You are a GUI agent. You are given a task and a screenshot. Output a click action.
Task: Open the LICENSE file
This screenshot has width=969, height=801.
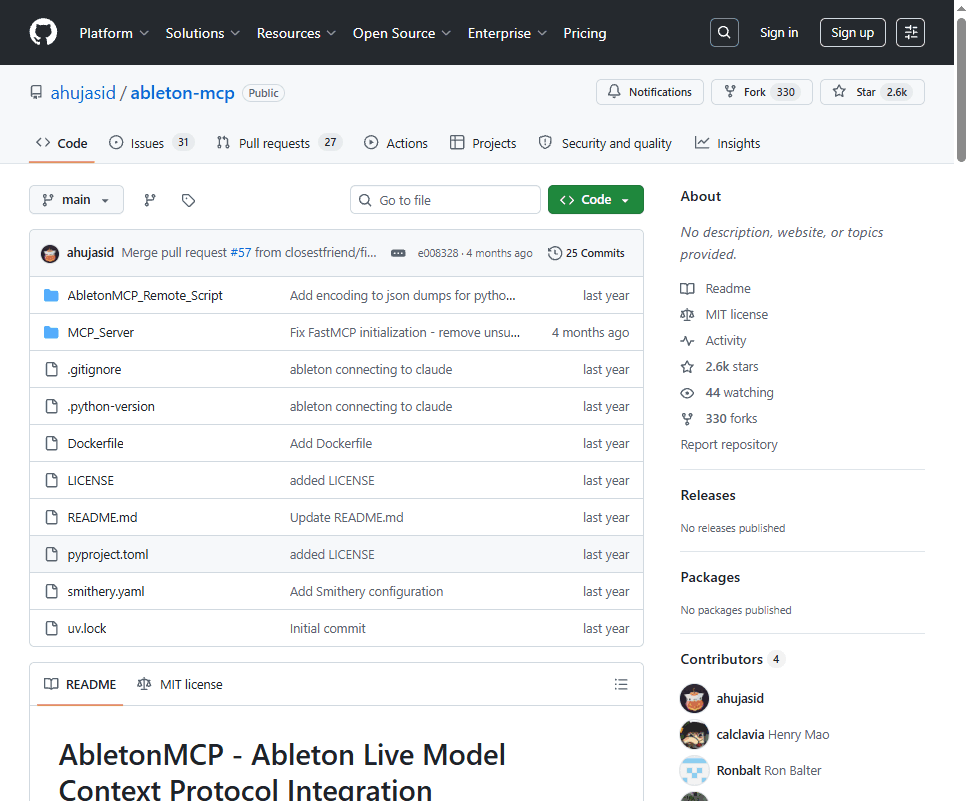click(x=90, y=481)
